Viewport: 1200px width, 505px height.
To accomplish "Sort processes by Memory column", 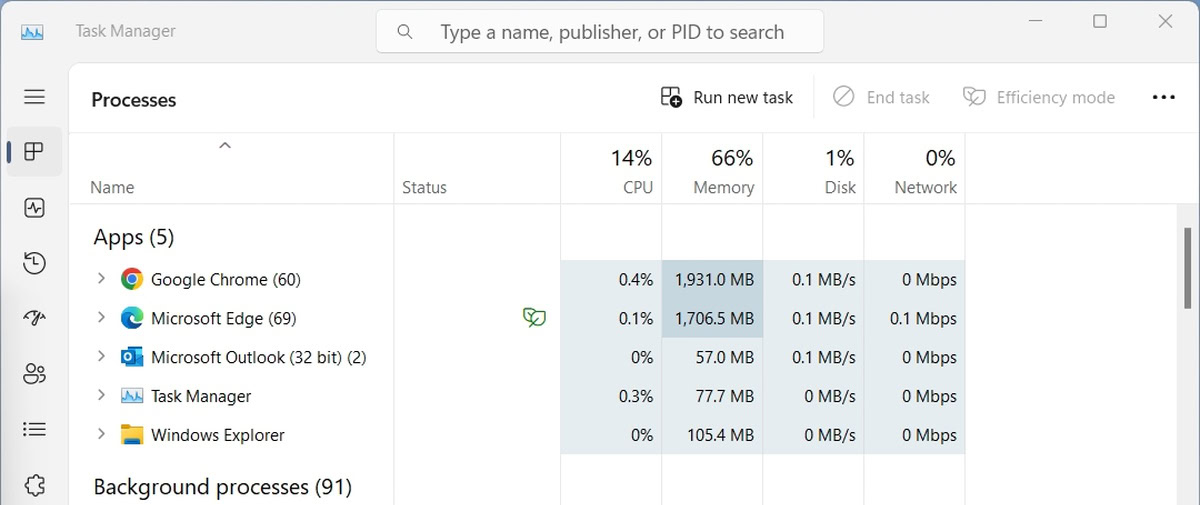I will pos(712,170).
